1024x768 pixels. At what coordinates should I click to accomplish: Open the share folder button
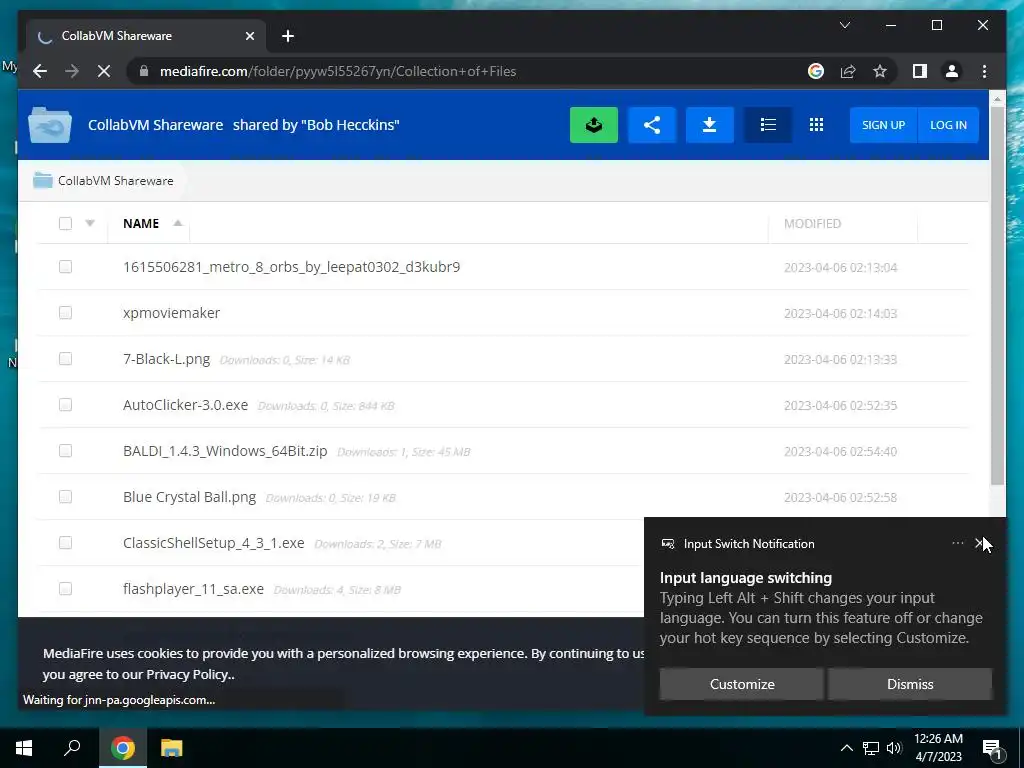tap(652, 125)
